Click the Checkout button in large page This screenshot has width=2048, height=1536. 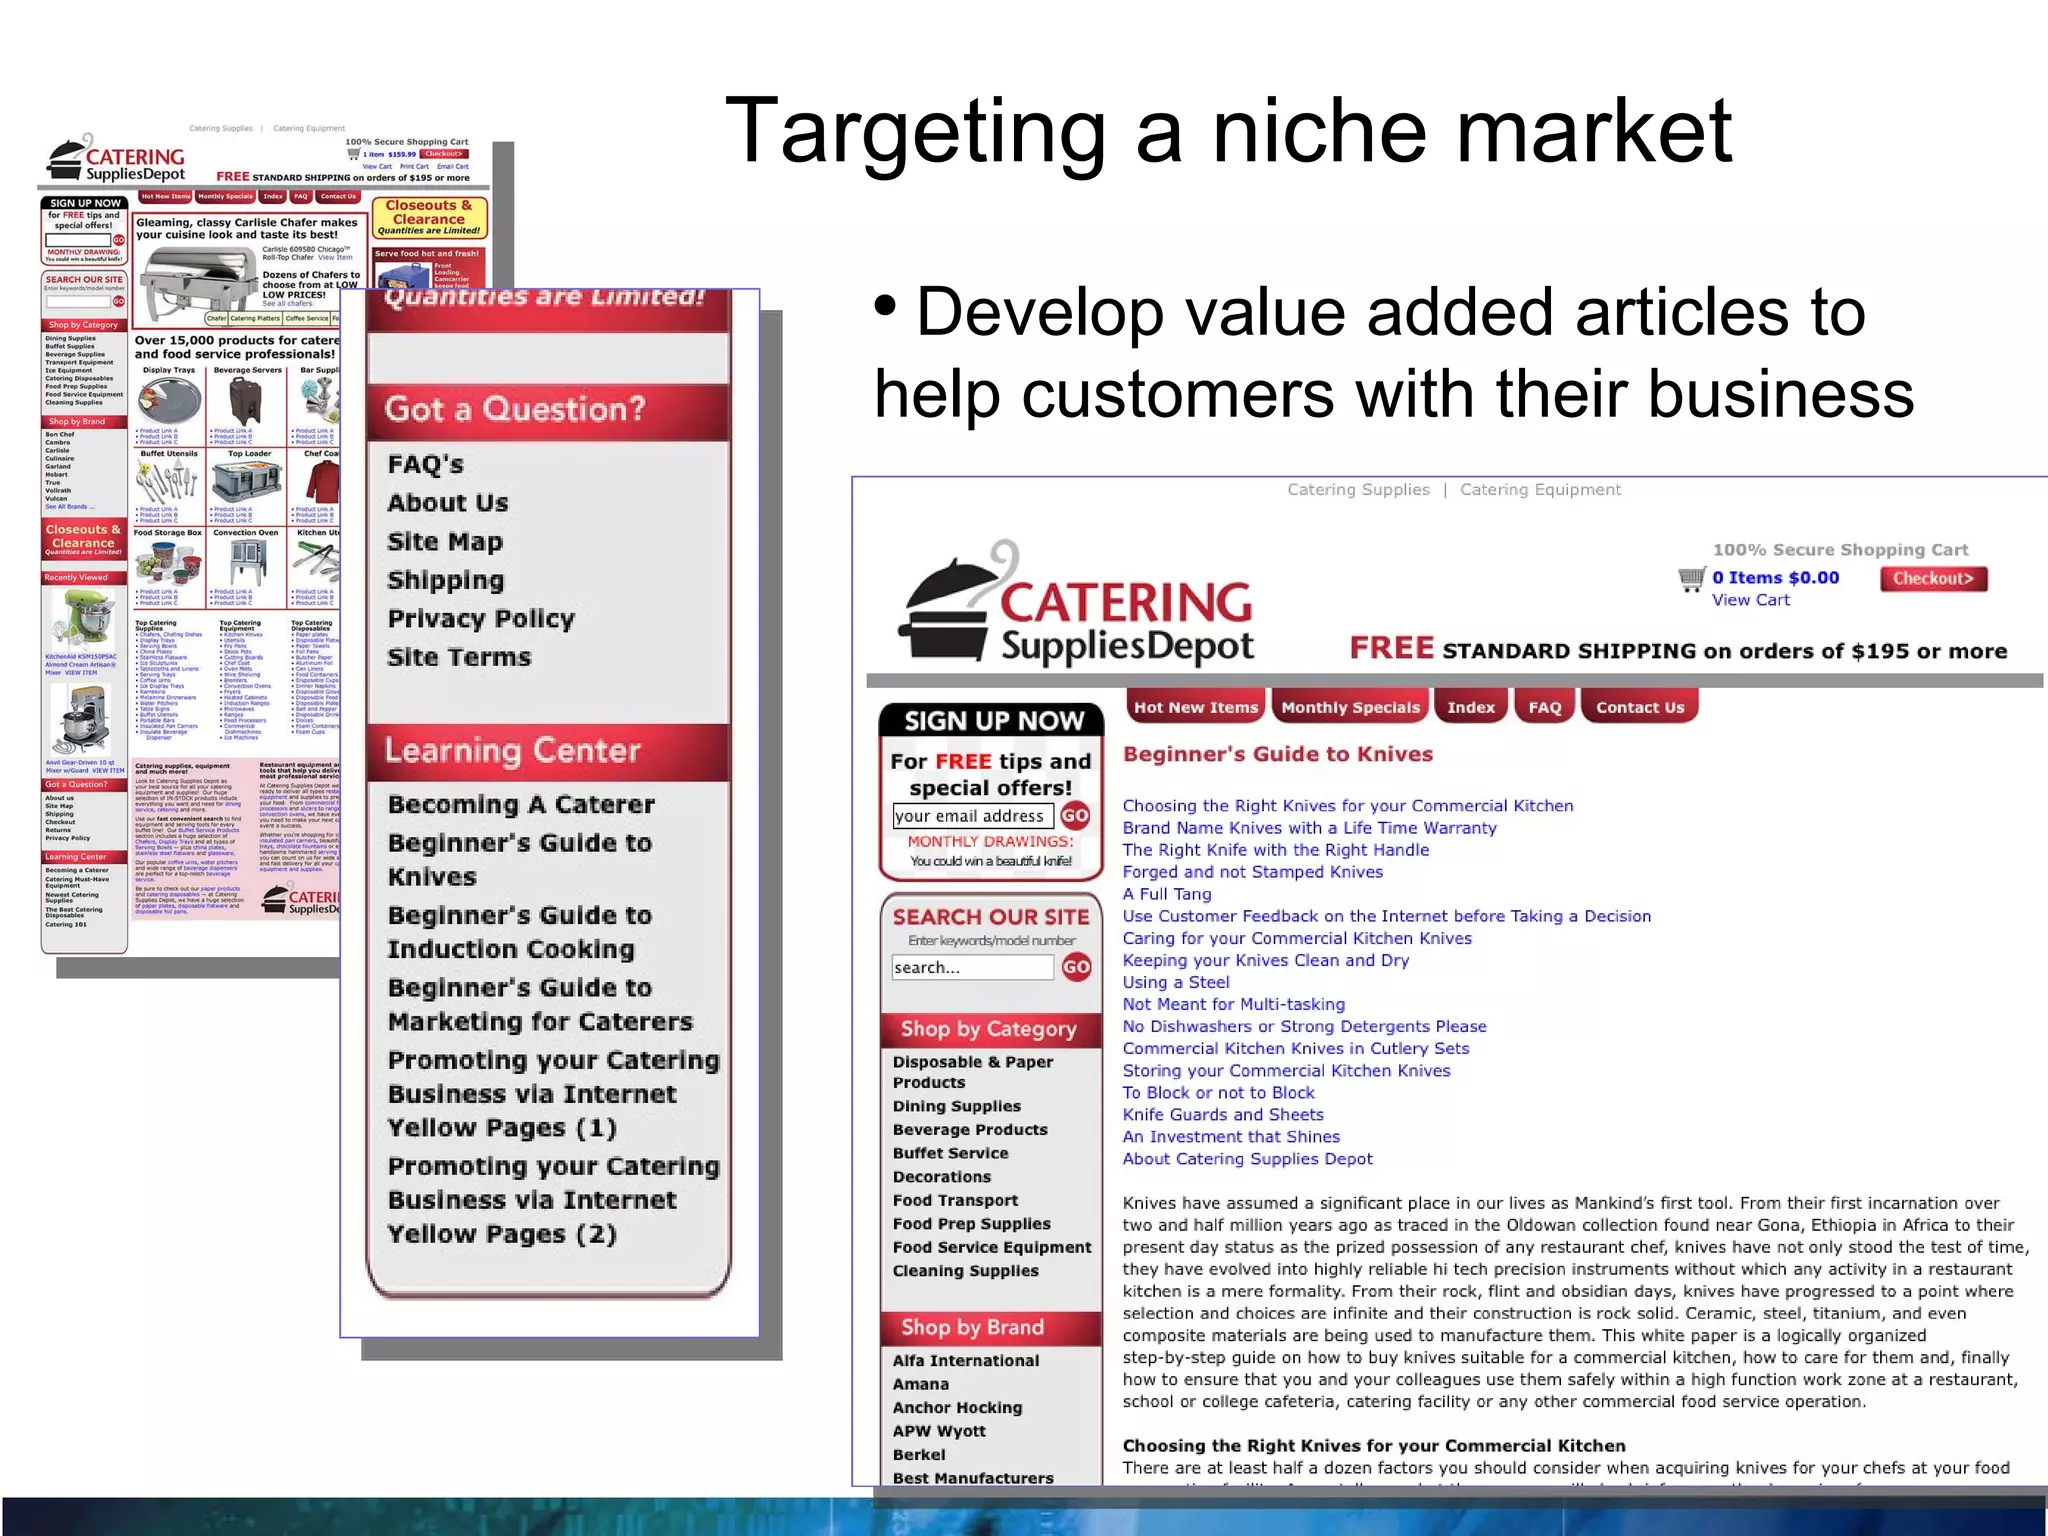(x=1933, y=579)
